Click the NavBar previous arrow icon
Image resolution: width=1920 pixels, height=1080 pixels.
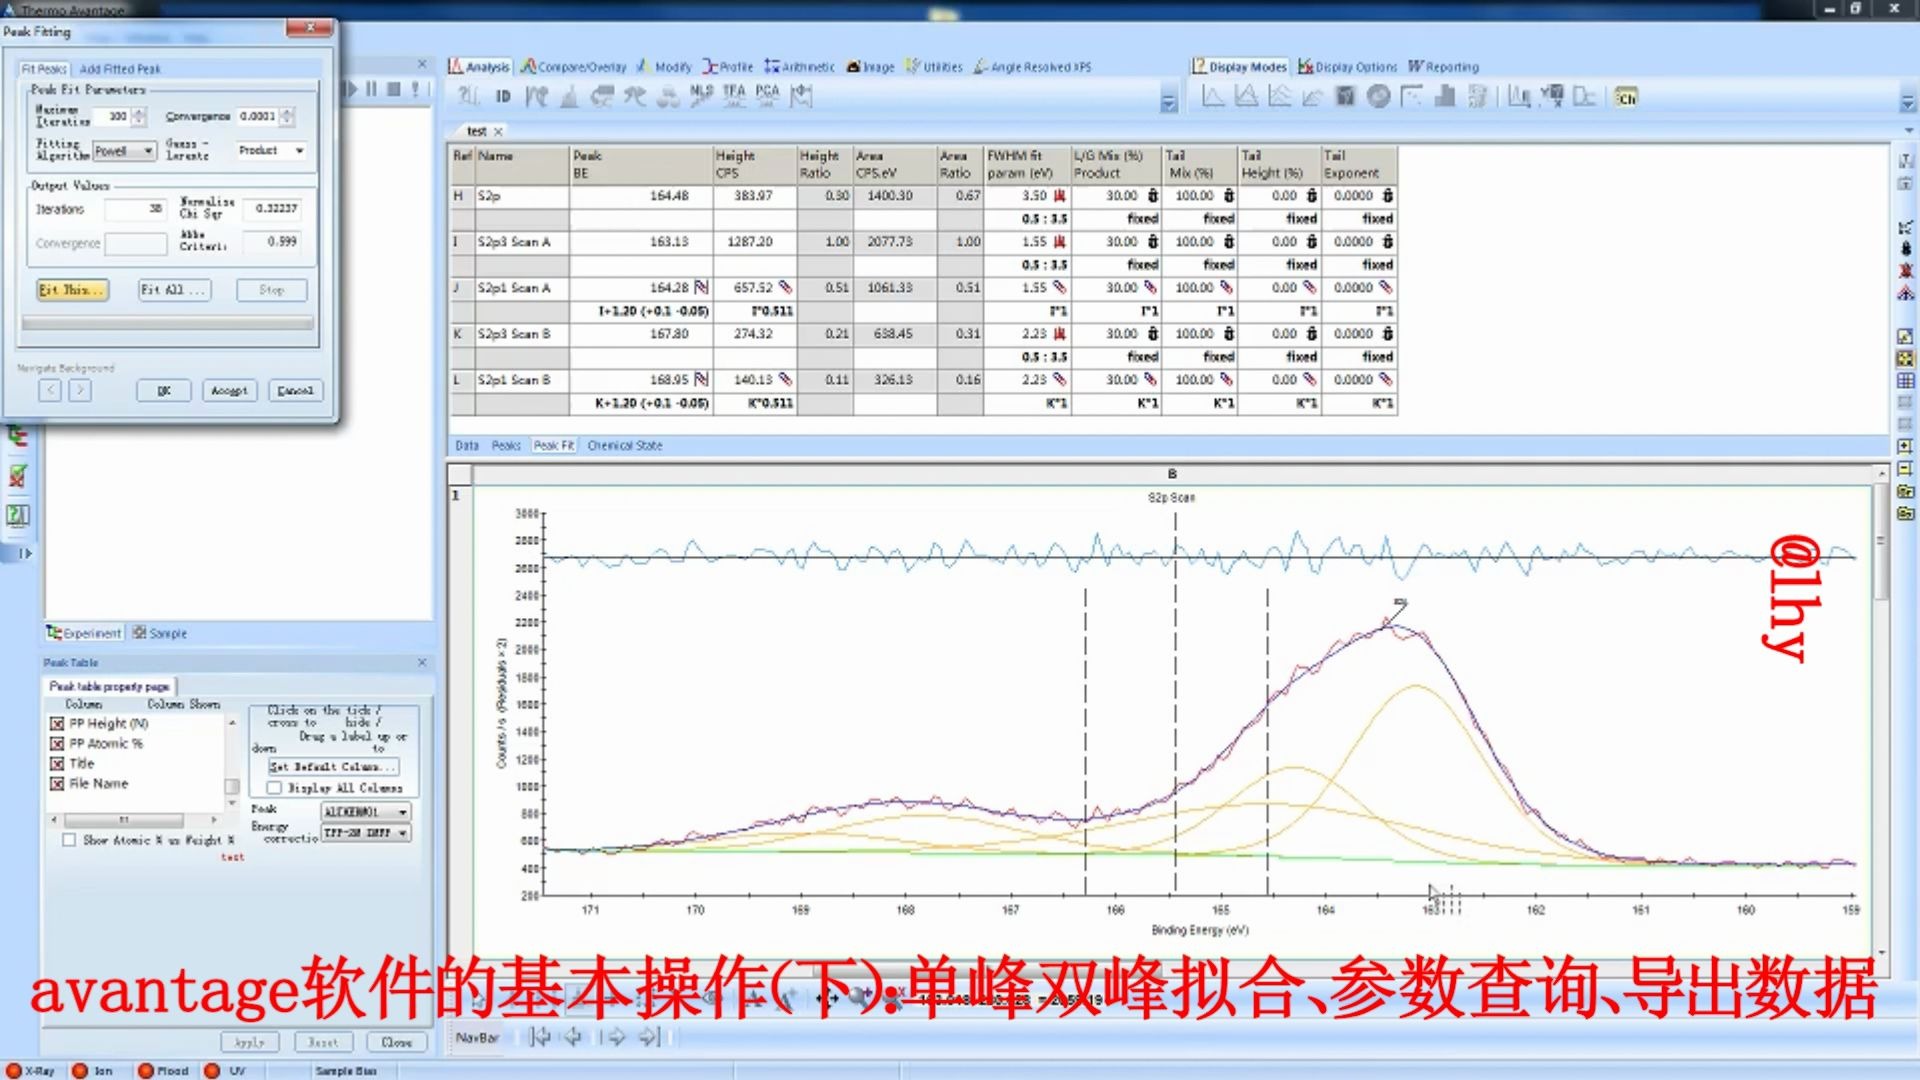click(x=574, y=1037)
